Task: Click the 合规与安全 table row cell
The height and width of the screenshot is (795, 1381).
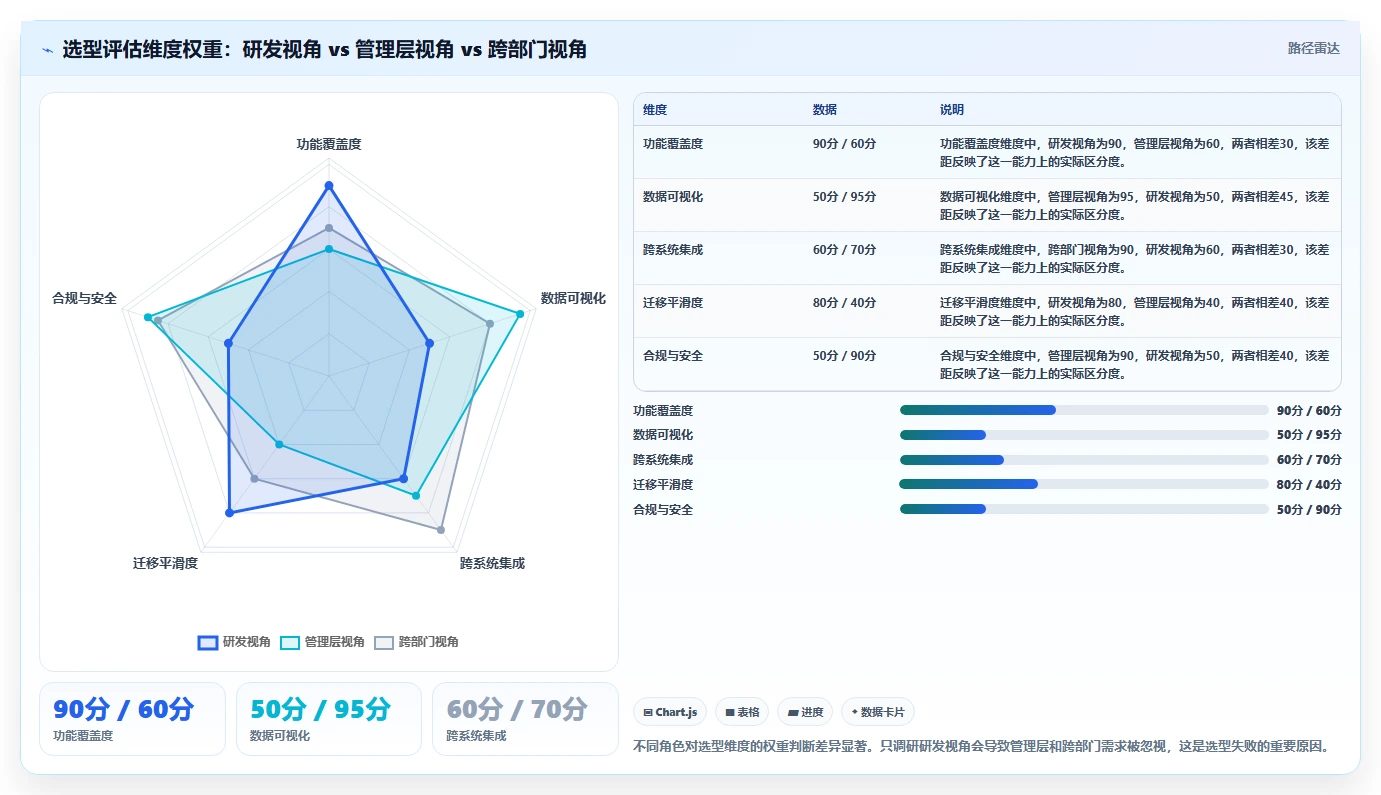Action: coord(673,356)
